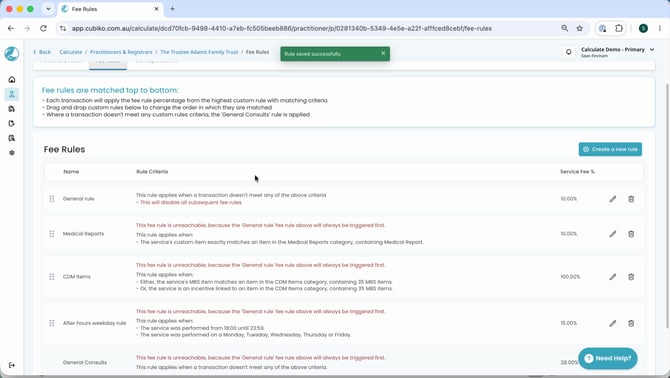Image resolution: width=670 pixels, height=378 pixels.
Task: Dismiss the Rule saved successfully notification
Action: point(383,53)
